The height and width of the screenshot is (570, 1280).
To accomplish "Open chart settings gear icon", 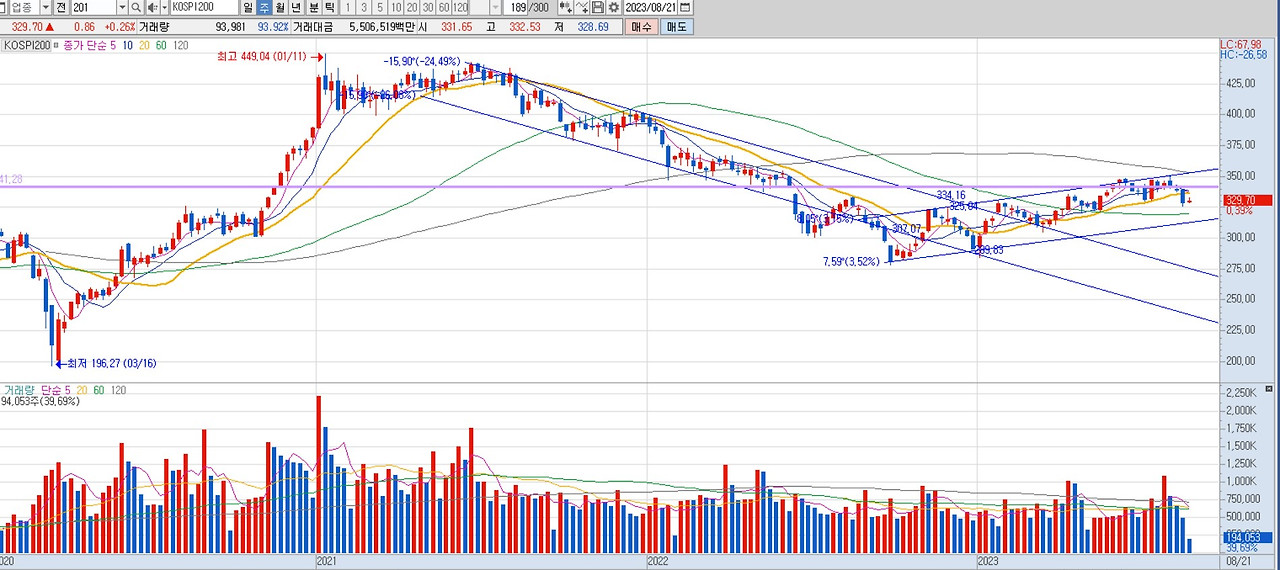I will pos(613,7).
